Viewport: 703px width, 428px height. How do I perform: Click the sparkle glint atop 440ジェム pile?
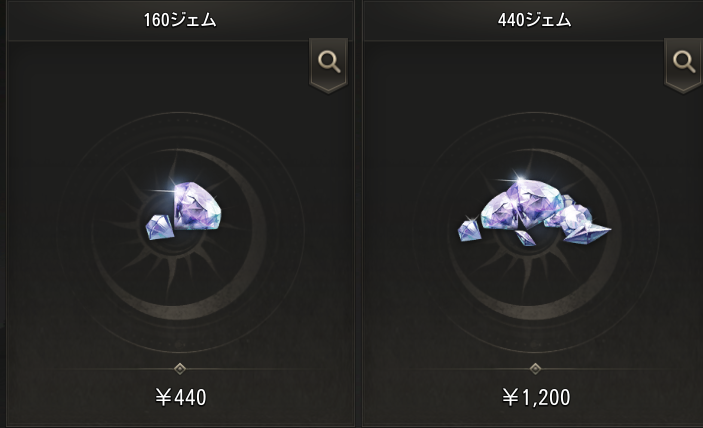click(519, 178)
